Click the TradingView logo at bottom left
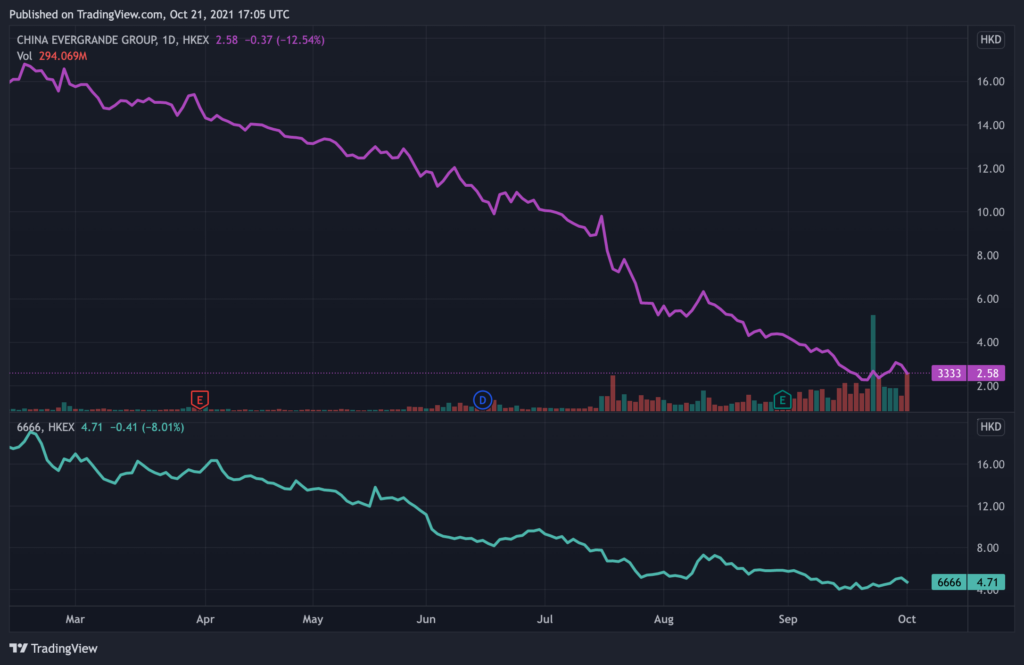1024x665 pixels. point(54,648)
